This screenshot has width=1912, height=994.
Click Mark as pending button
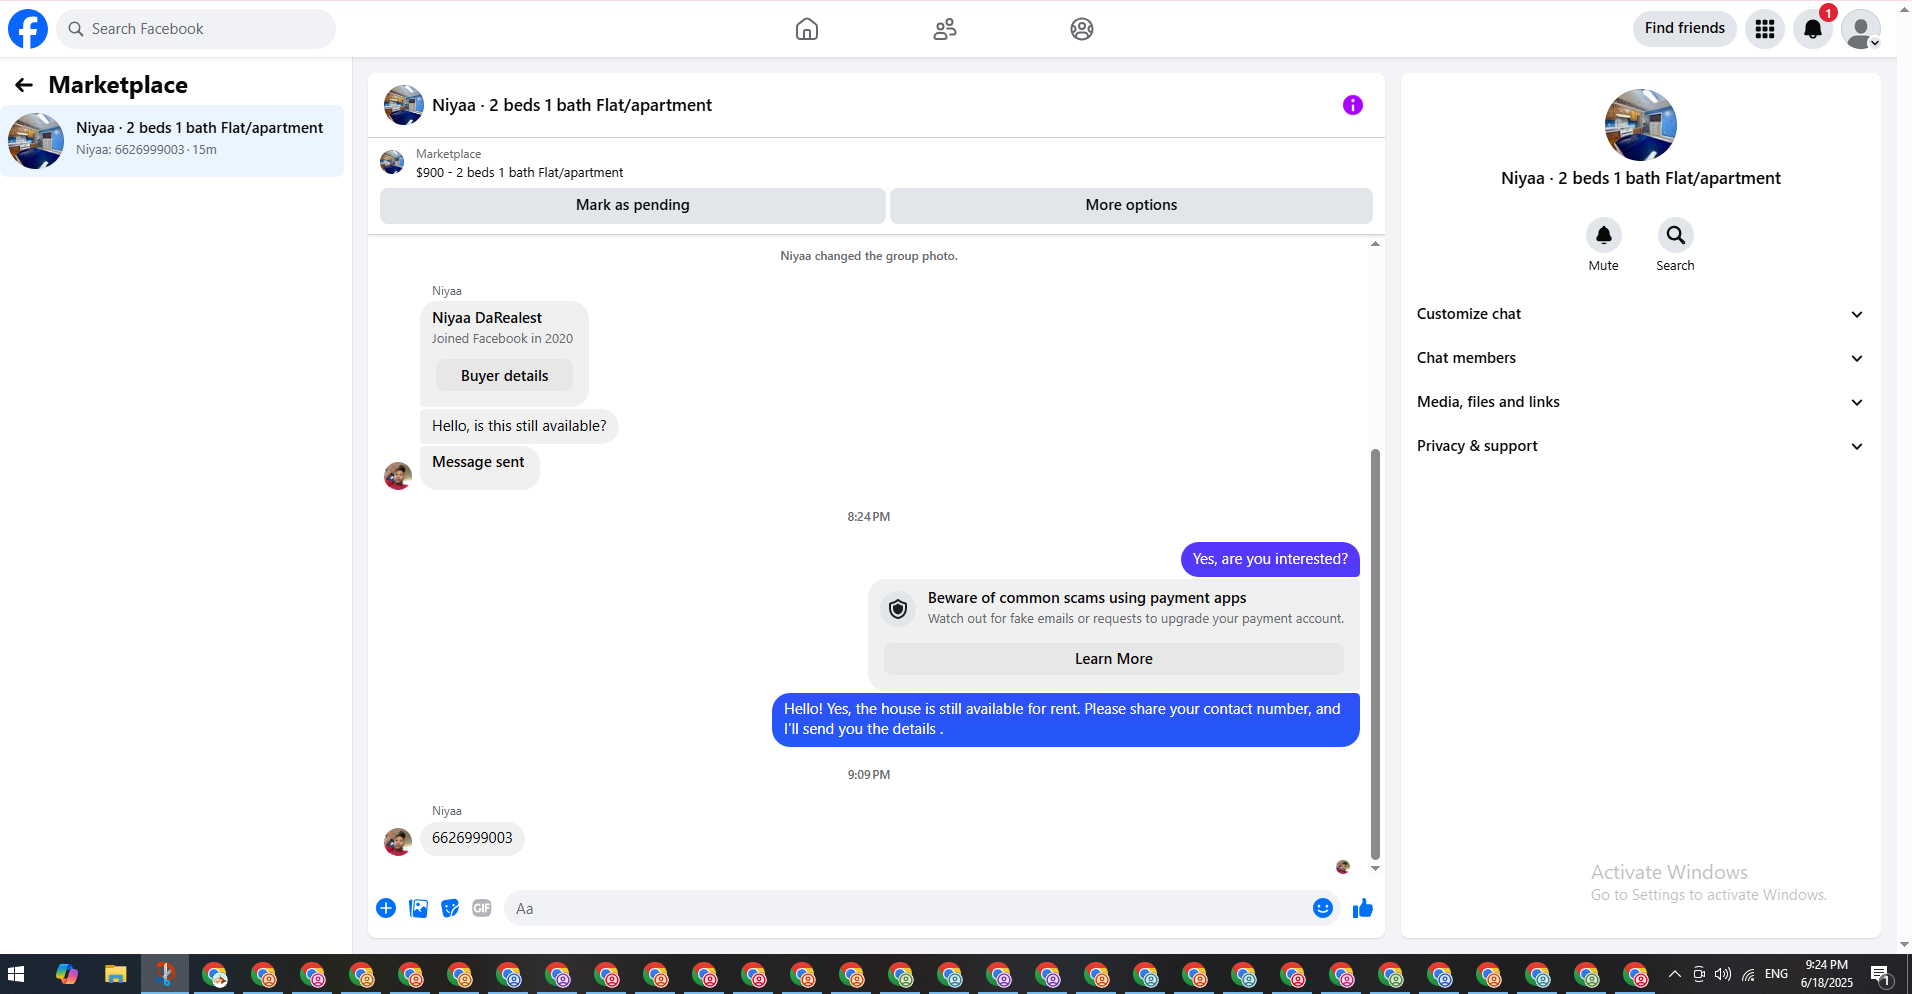(633, 205)
